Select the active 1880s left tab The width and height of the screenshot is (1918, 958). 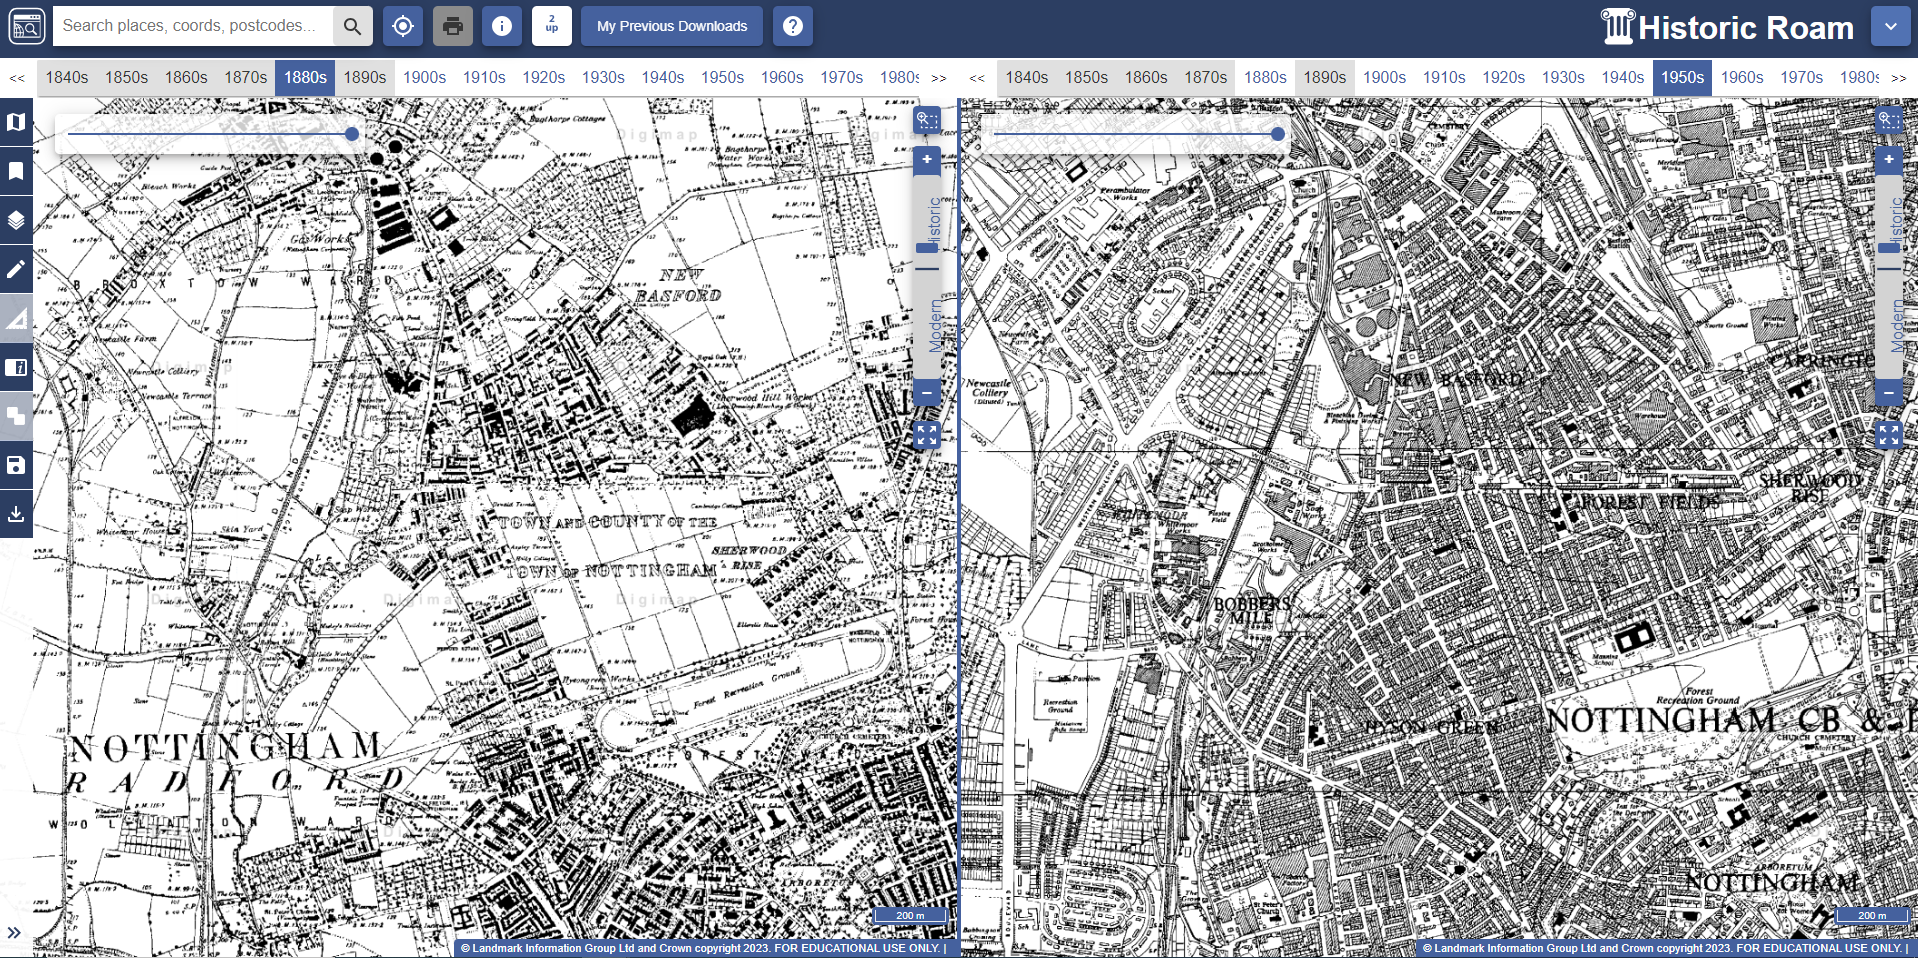coord(305,77)
